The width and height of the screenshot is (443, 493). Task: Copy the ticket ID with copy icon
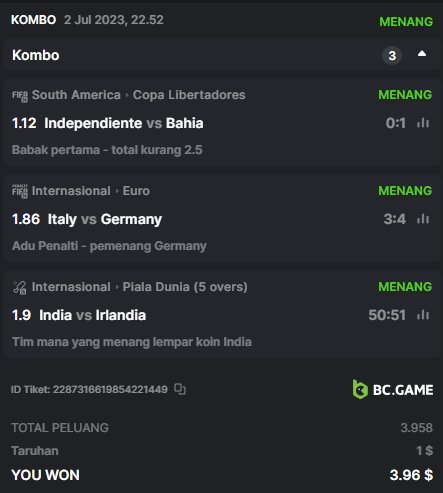180,389
